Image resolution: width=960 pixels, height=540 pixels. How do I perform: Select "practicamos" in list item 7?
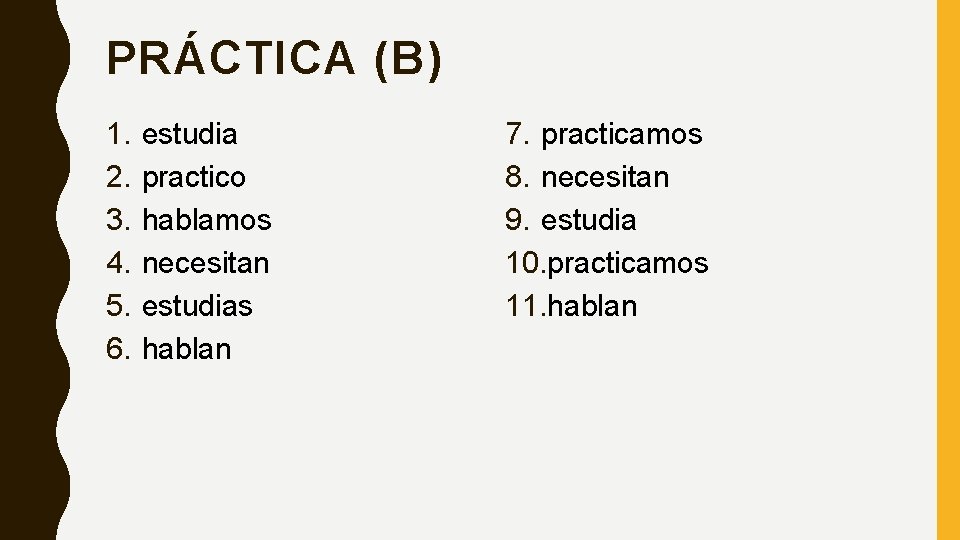click(621, 134)
